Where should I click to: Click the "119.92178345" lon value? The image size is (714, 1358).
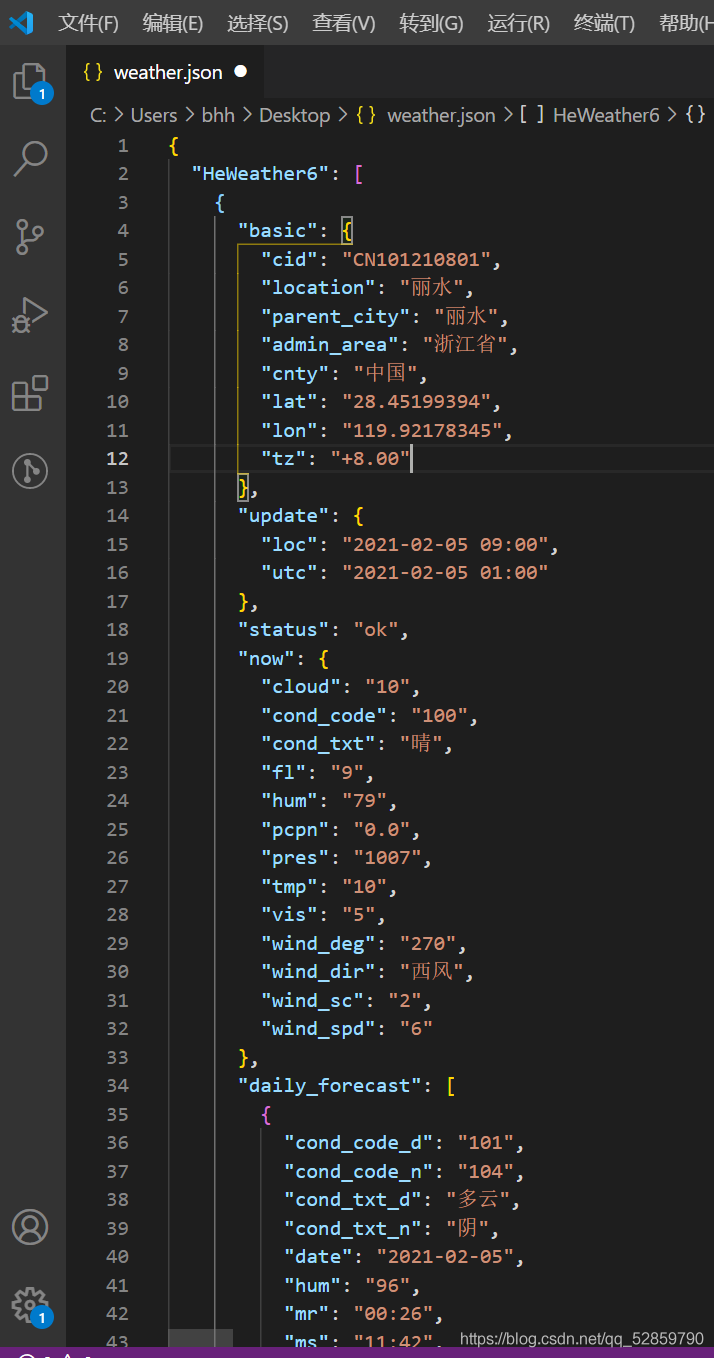tap(422, 431)
